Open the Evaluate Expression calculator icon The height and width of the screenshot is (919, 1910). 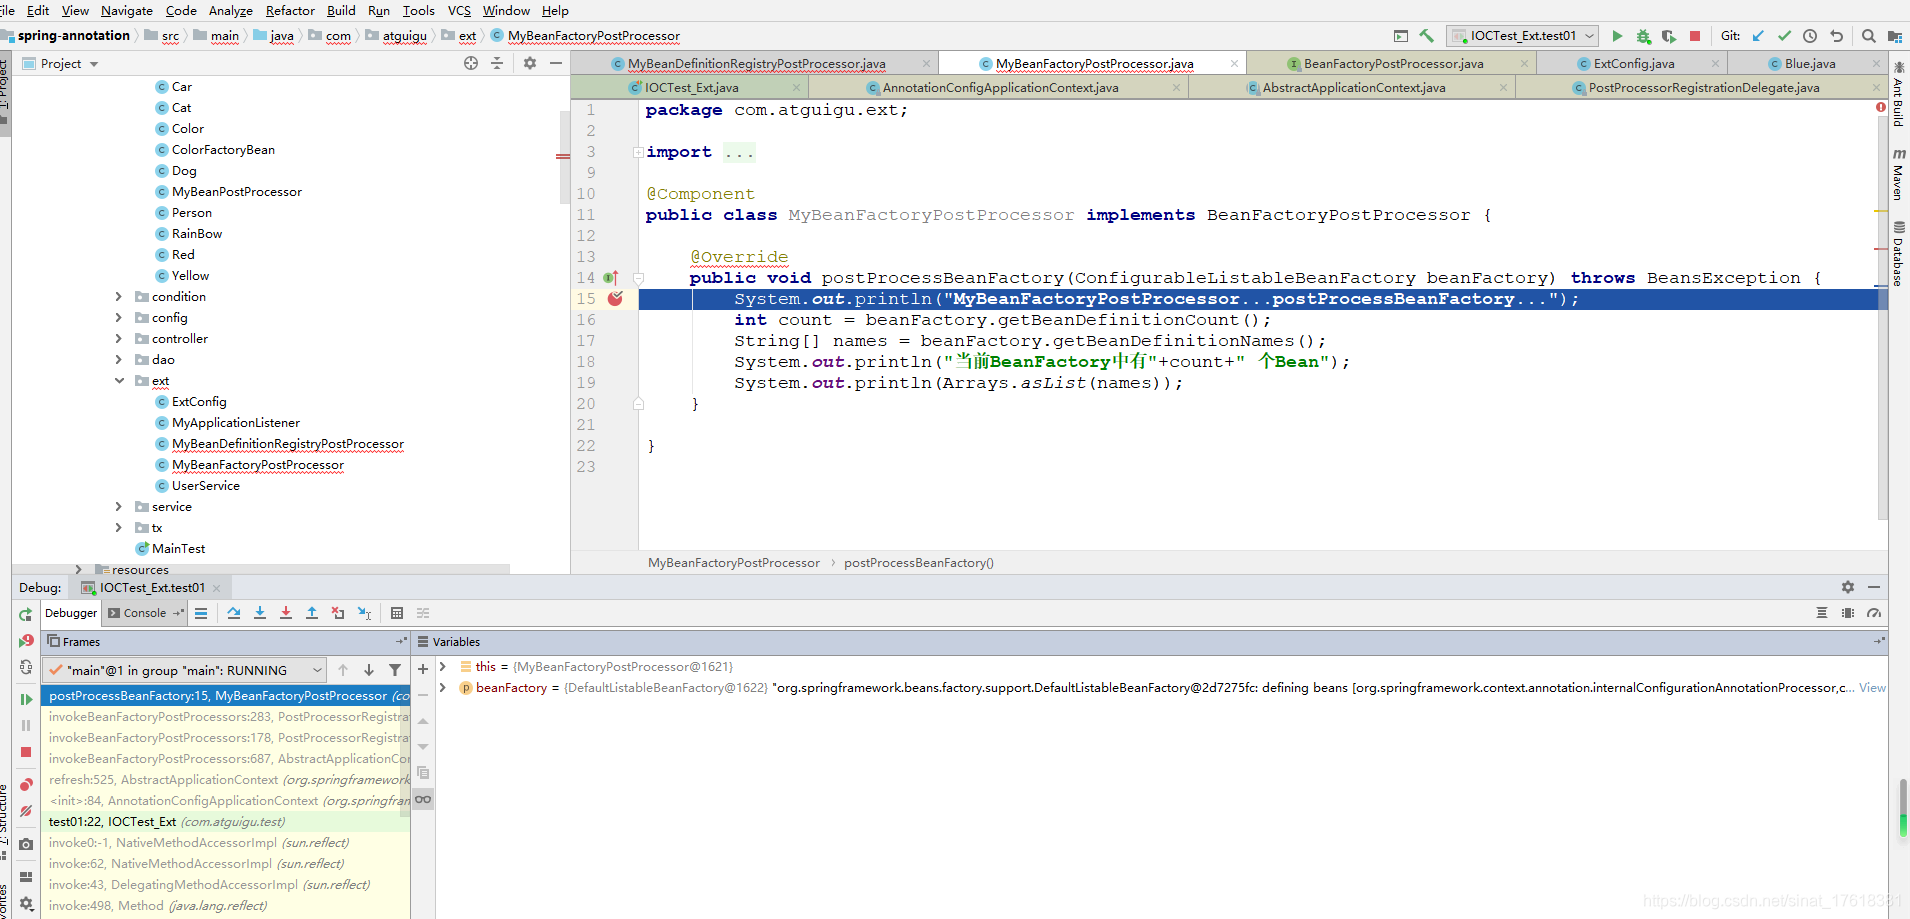tap(397, 613)
